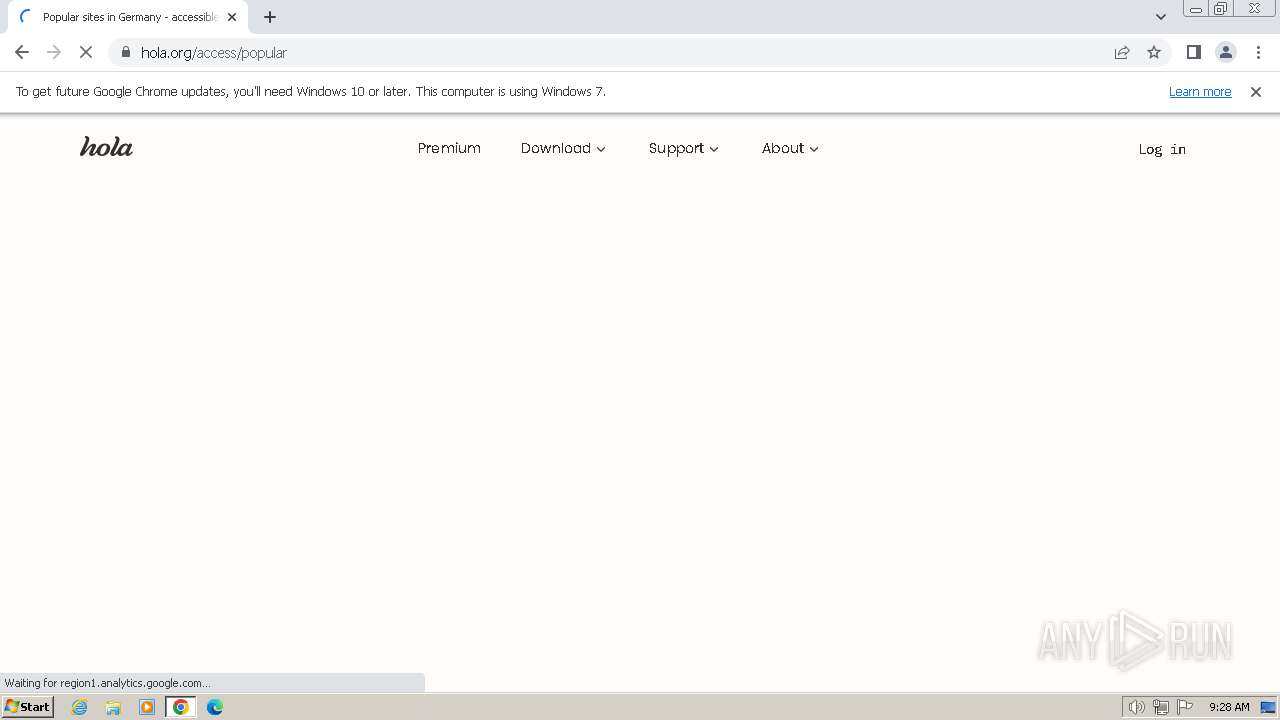
Task: Click the address bar URL
Action: 214,52
